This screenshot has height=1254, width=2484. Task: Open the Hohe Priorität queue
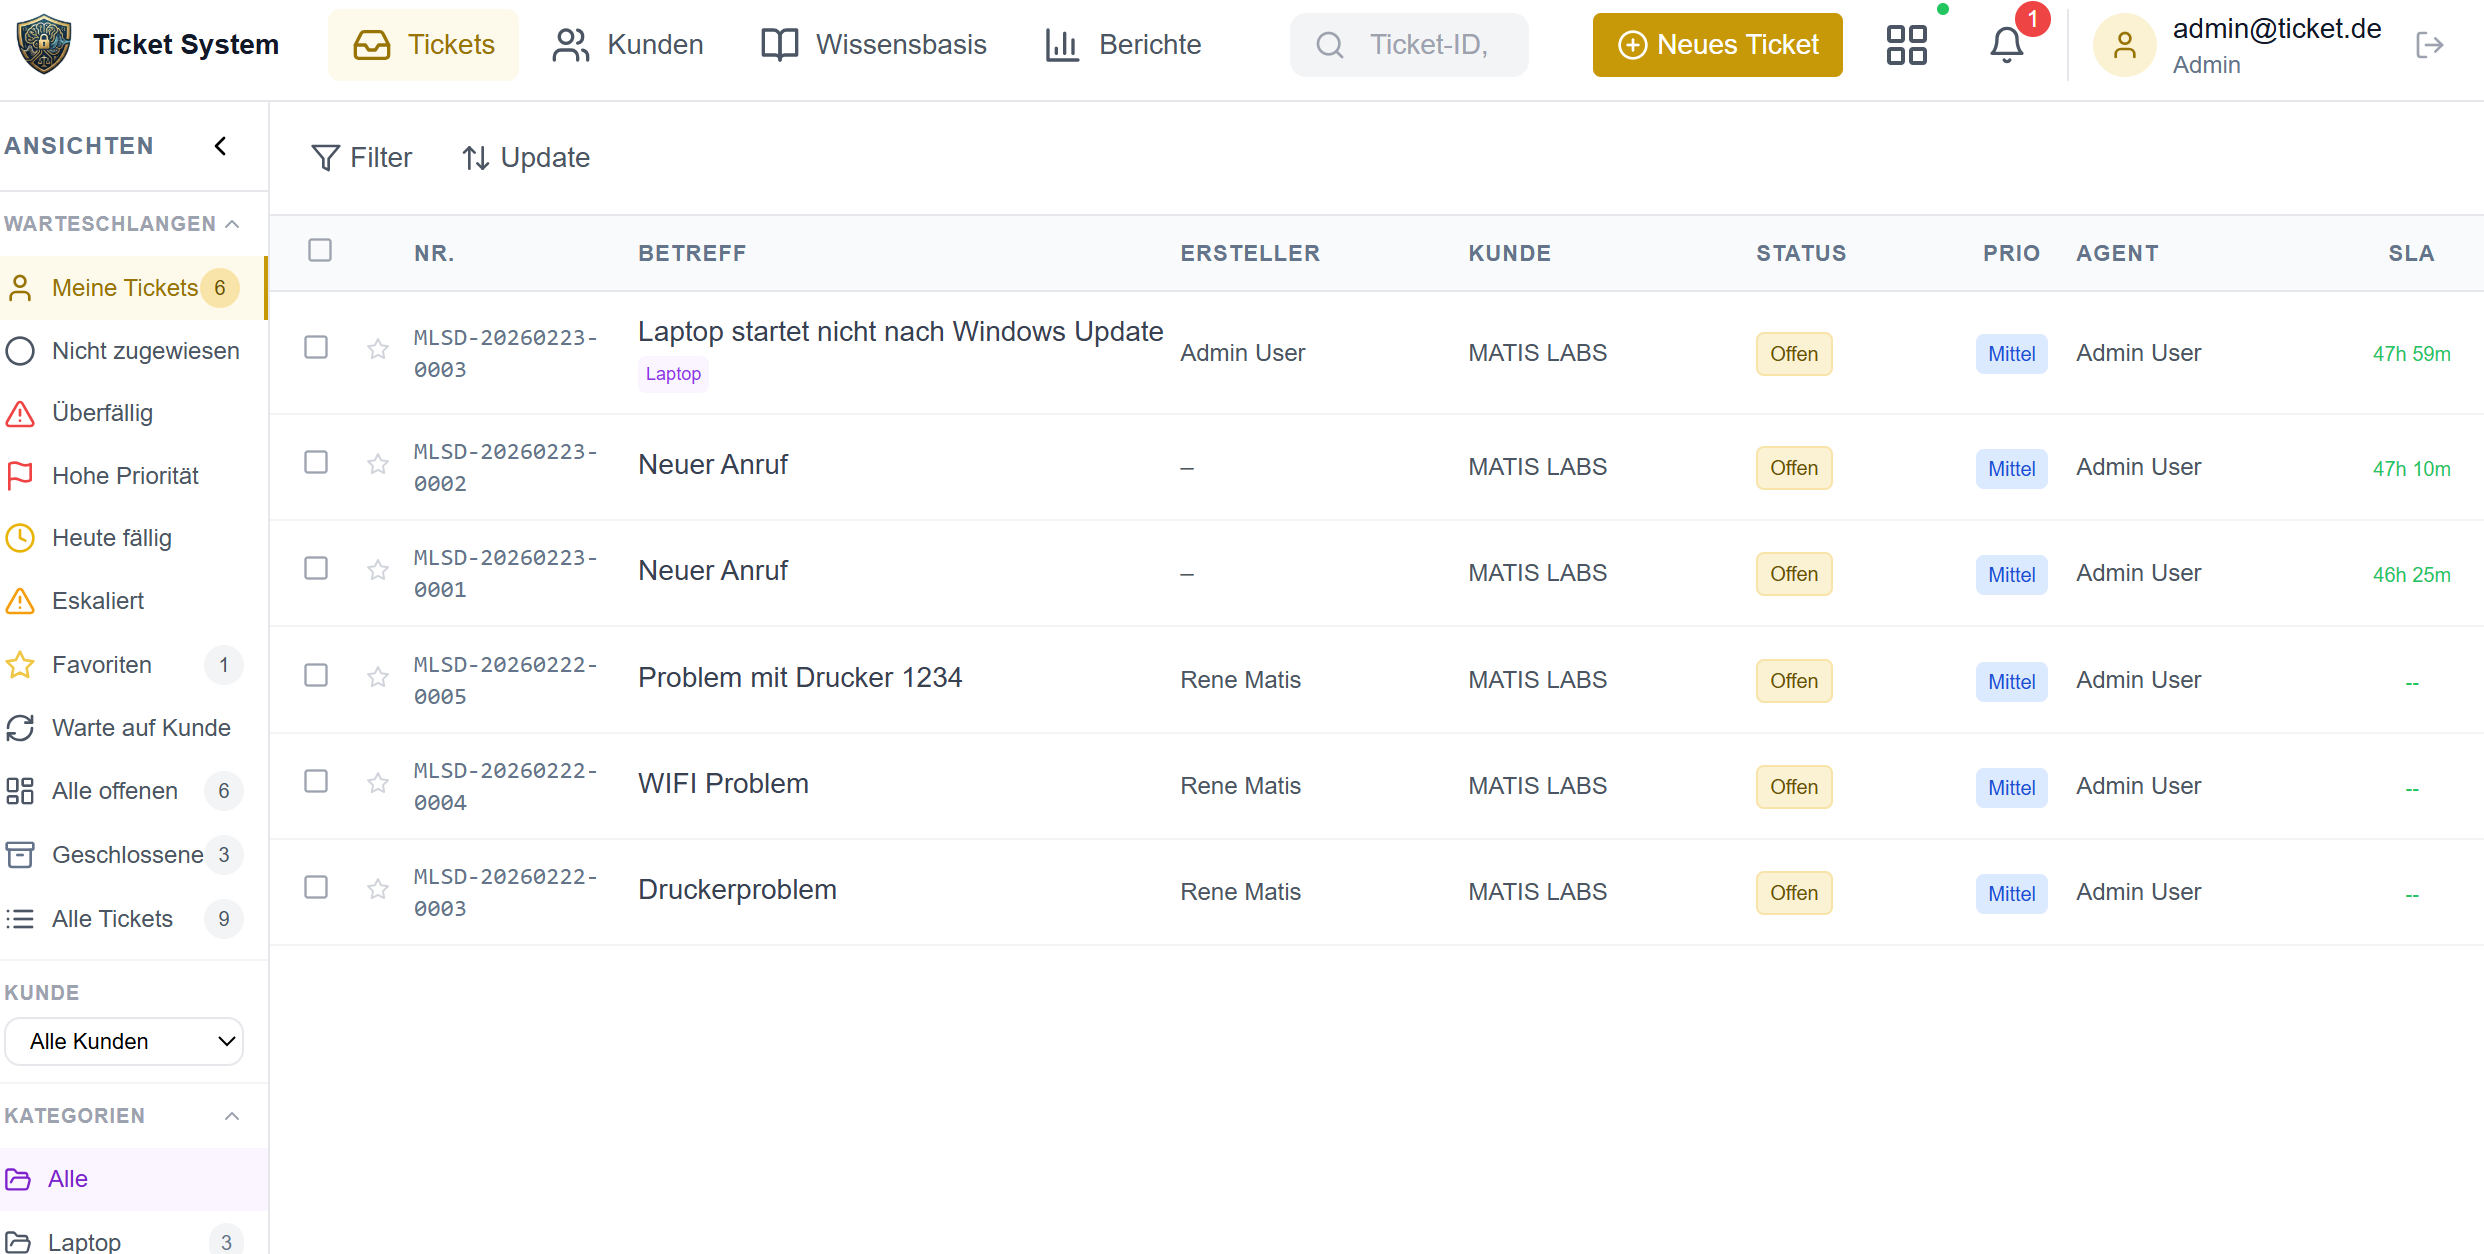[125, 475]
